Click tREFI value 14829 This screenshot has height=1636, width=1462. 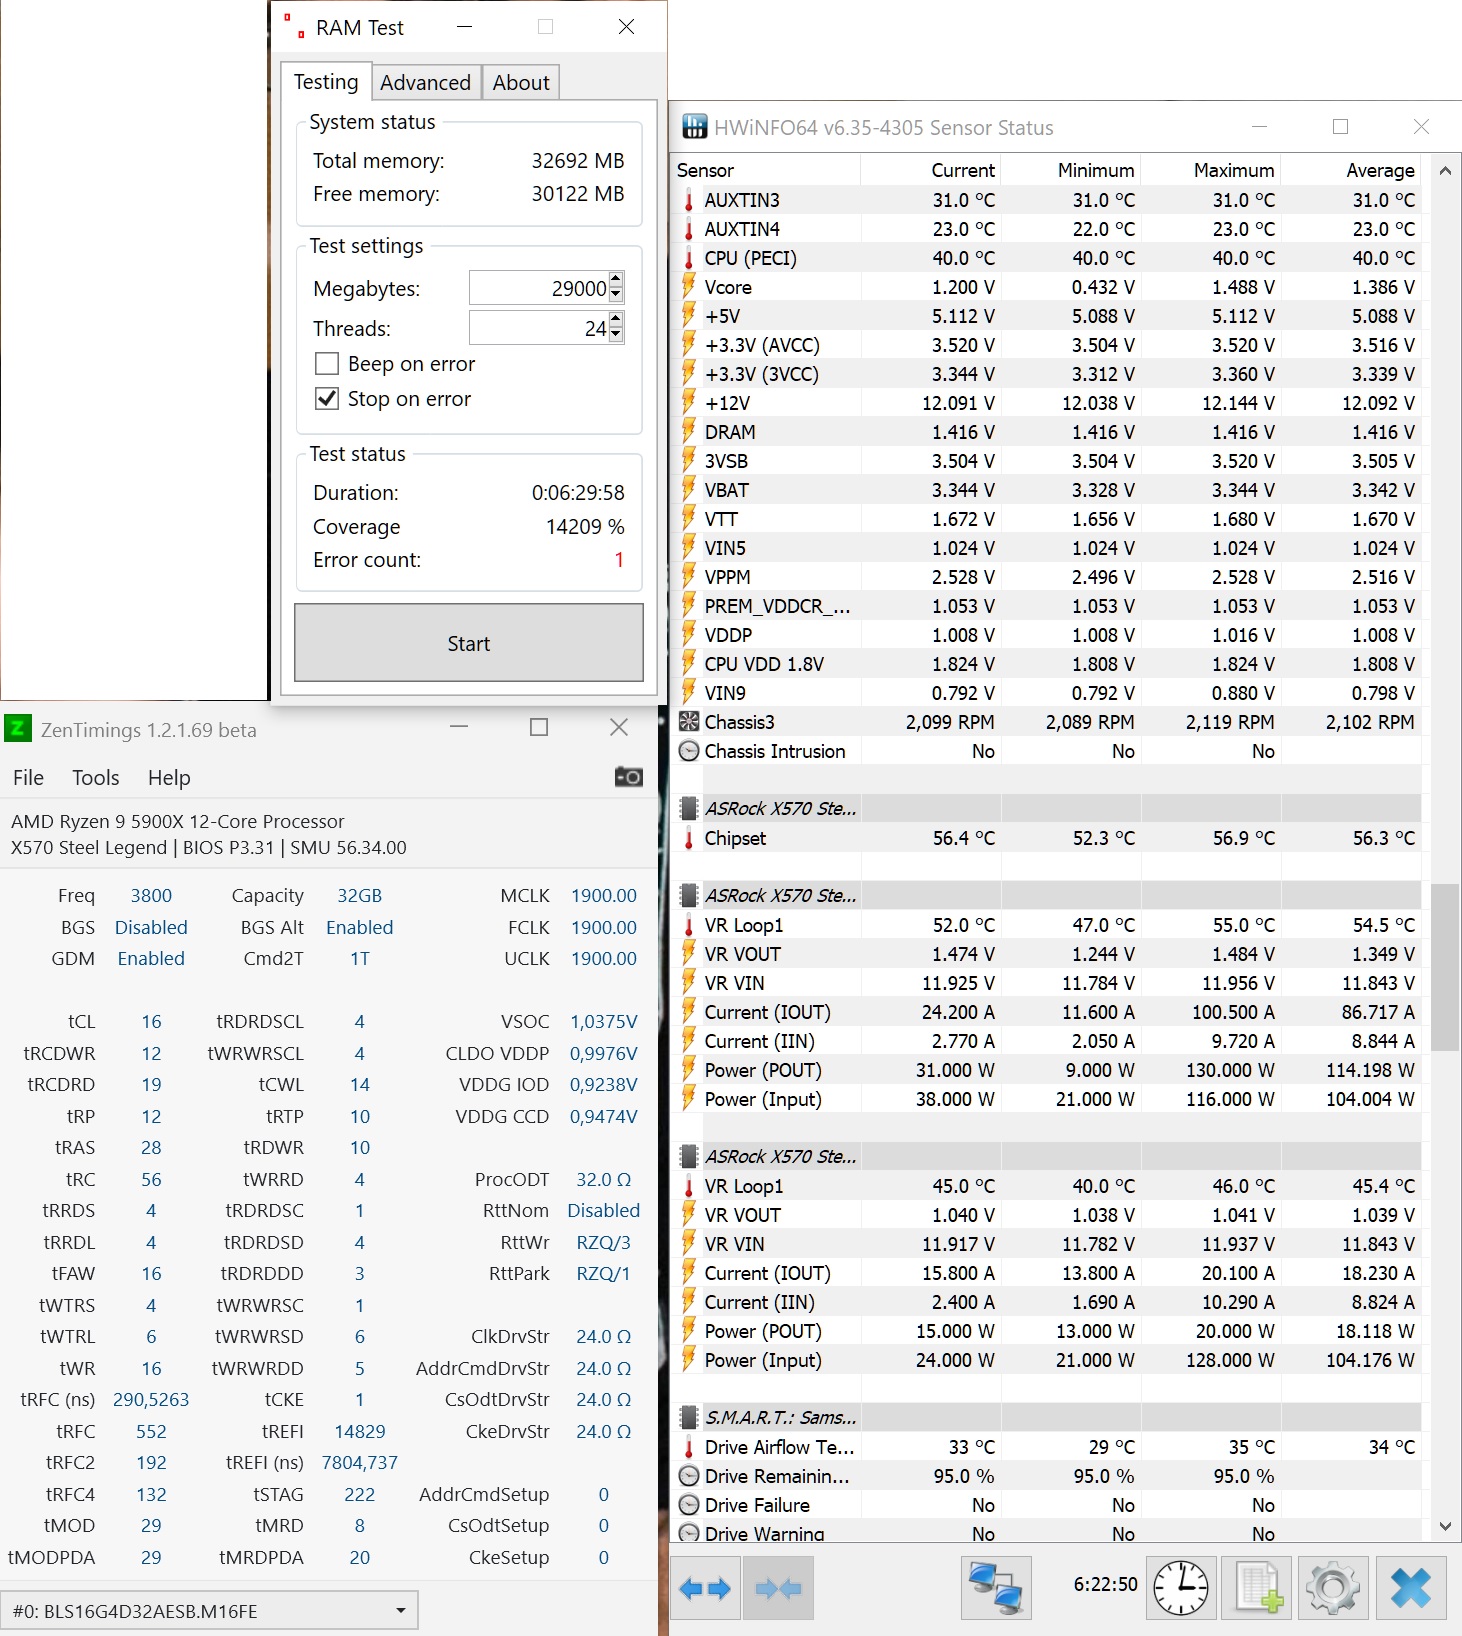pos(360,1432)
